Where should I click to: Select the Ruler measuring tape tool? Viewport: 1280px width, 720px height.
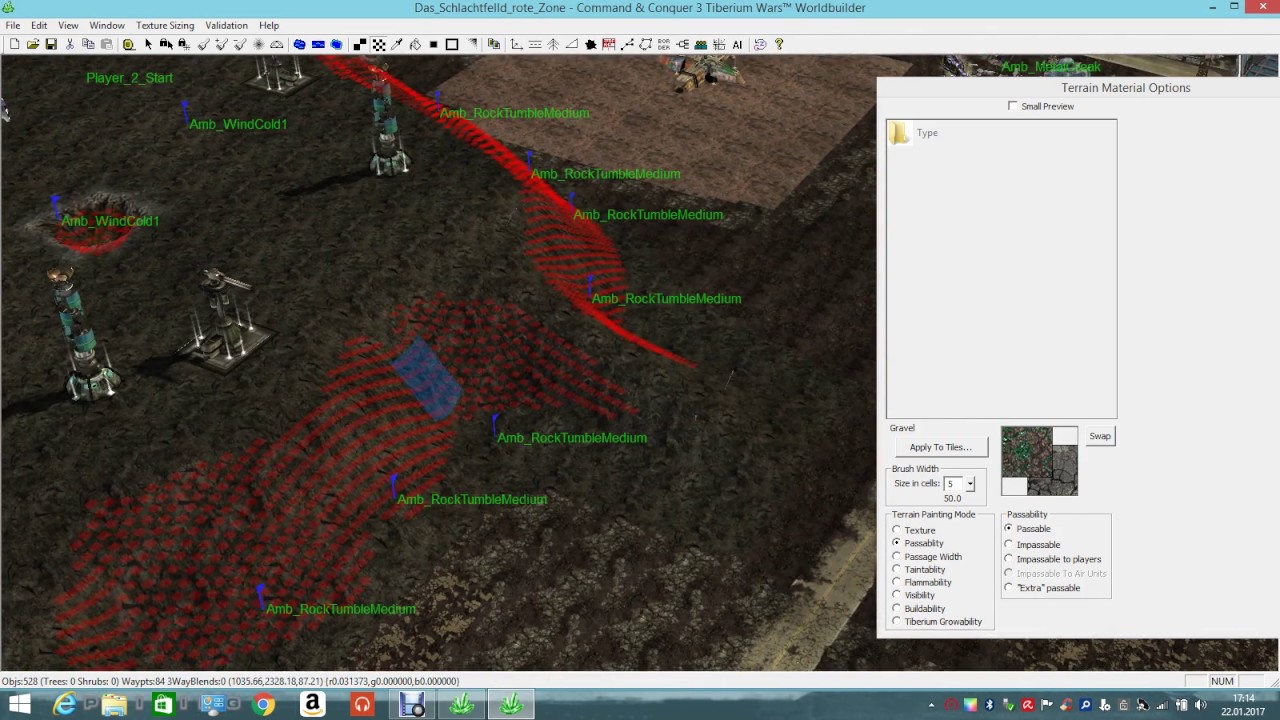pos(128,44)
